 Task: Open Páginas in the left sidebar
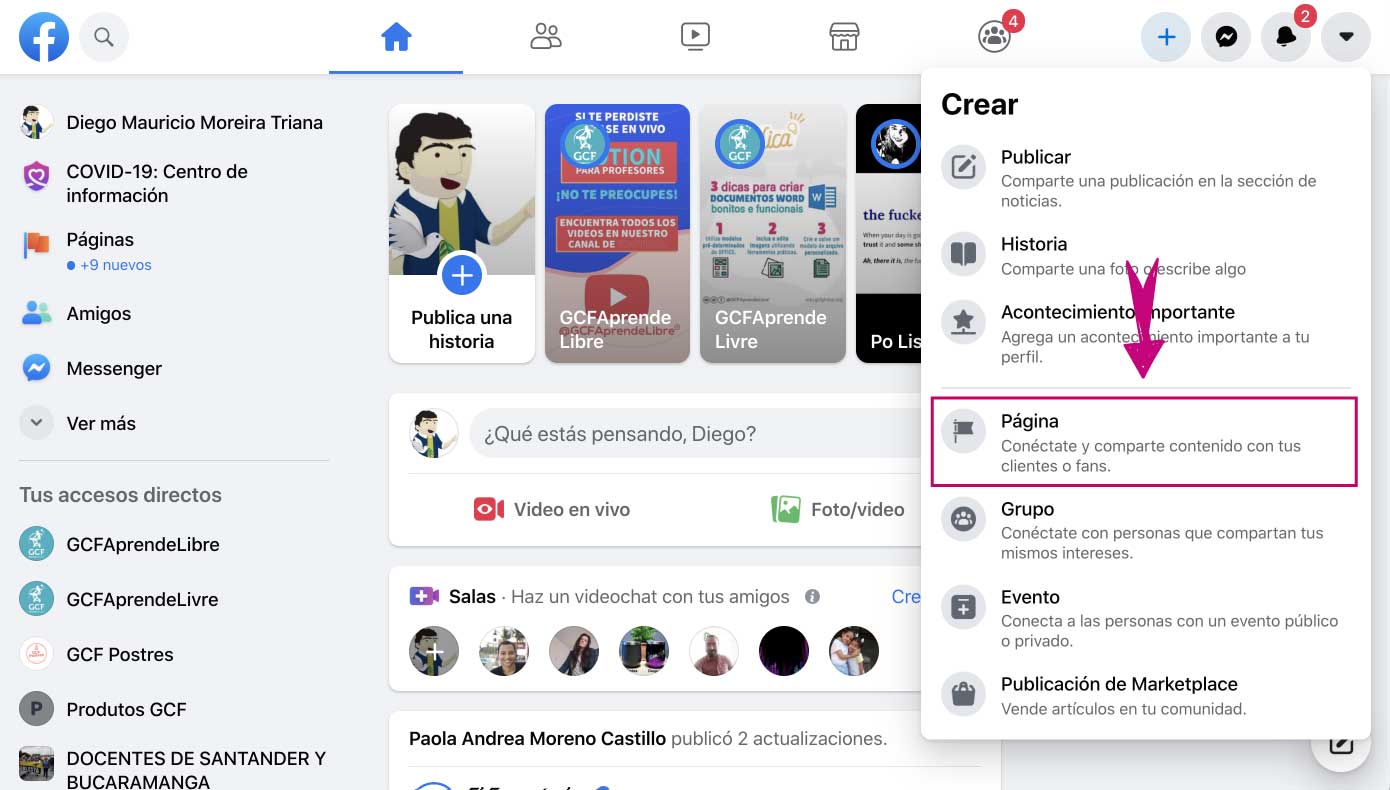(172, 251)
